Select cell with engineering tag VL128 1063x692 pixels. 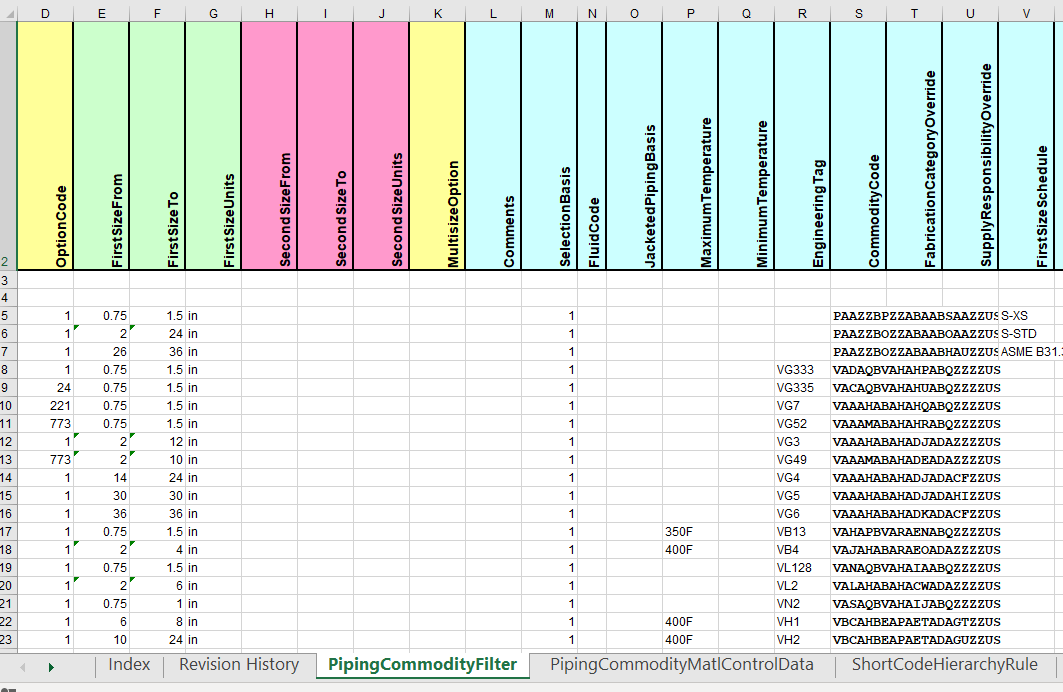[802, 568]
